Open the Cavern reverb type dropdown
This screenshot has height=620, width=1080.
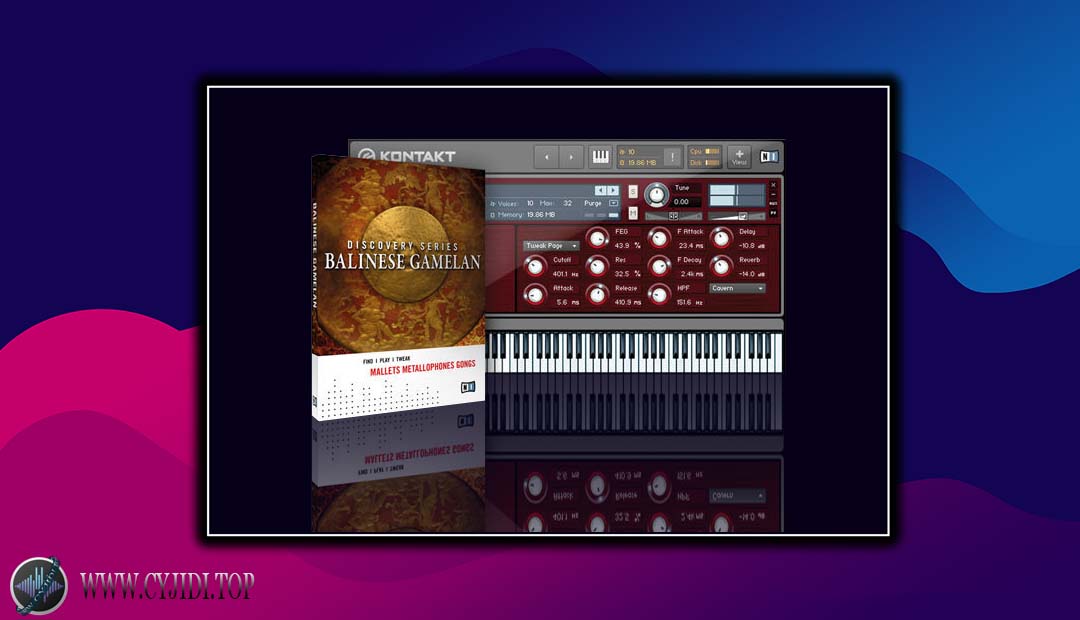pyautogui.click(x=737, y=288)
